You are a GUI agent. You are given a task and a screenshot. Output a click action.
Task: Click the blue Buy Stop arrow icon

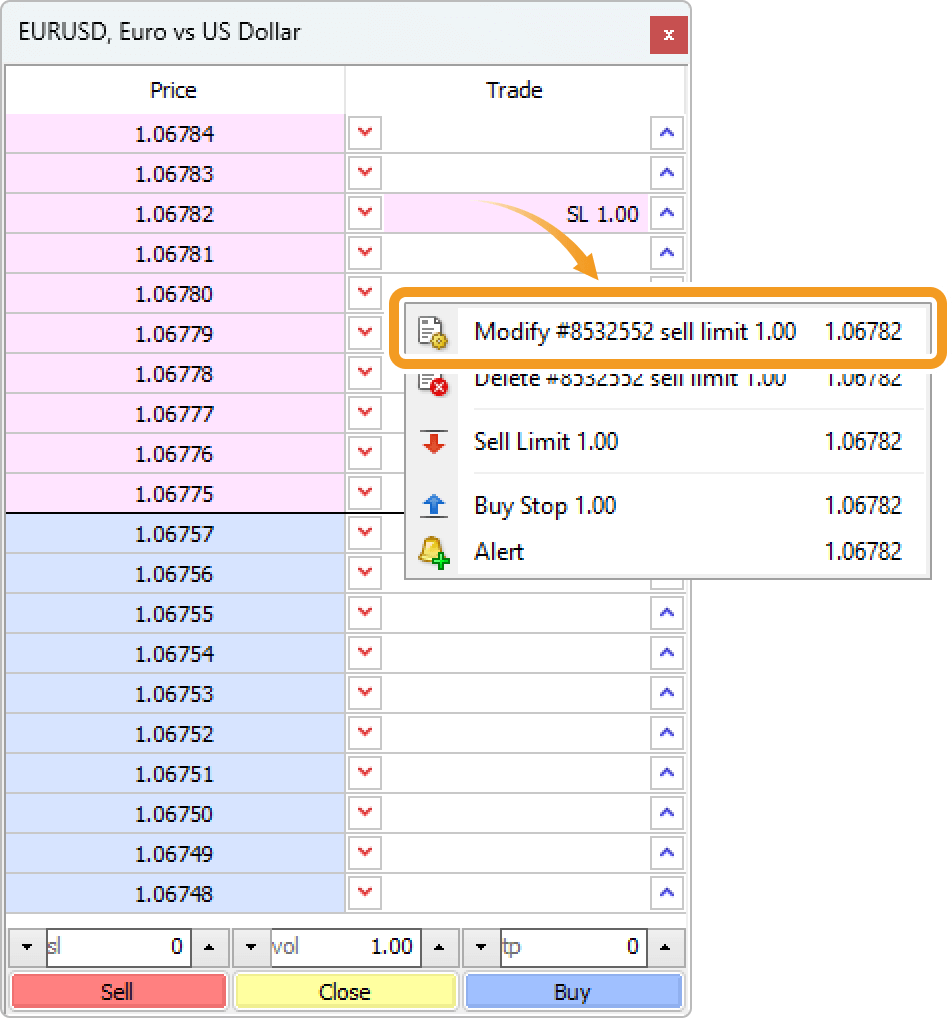pyautogui.click(x=432, y=506)
